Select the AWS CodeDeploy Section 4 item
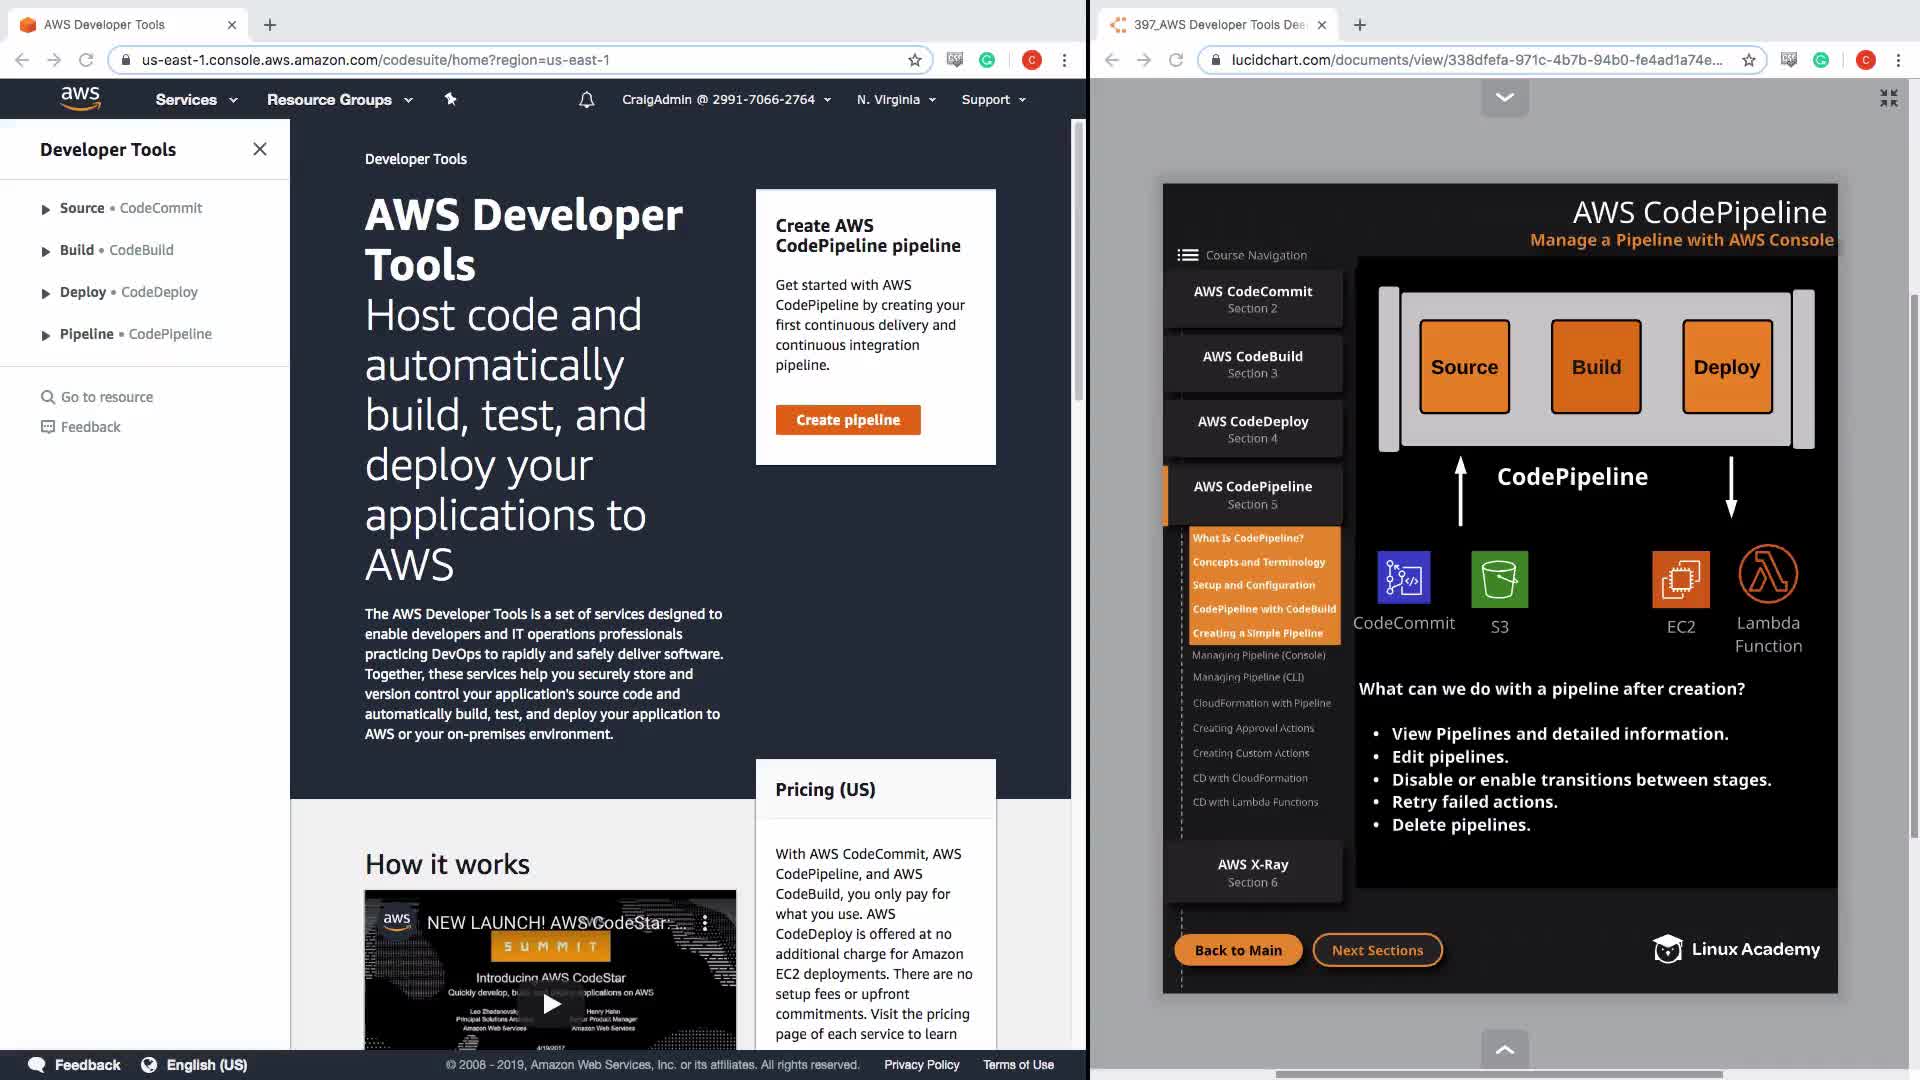Viewport: 1920px width, 1080px height. point(1252,429)
